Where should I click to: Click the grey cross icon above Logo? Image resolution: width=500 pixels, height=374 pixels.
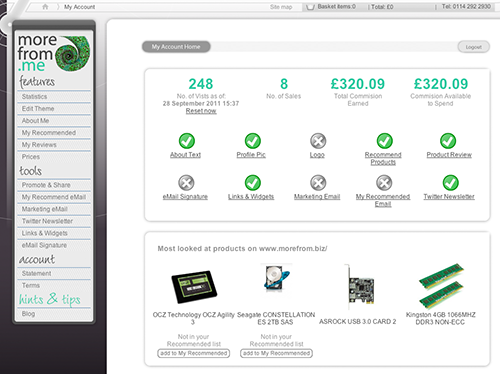click(x=318, y=141)
